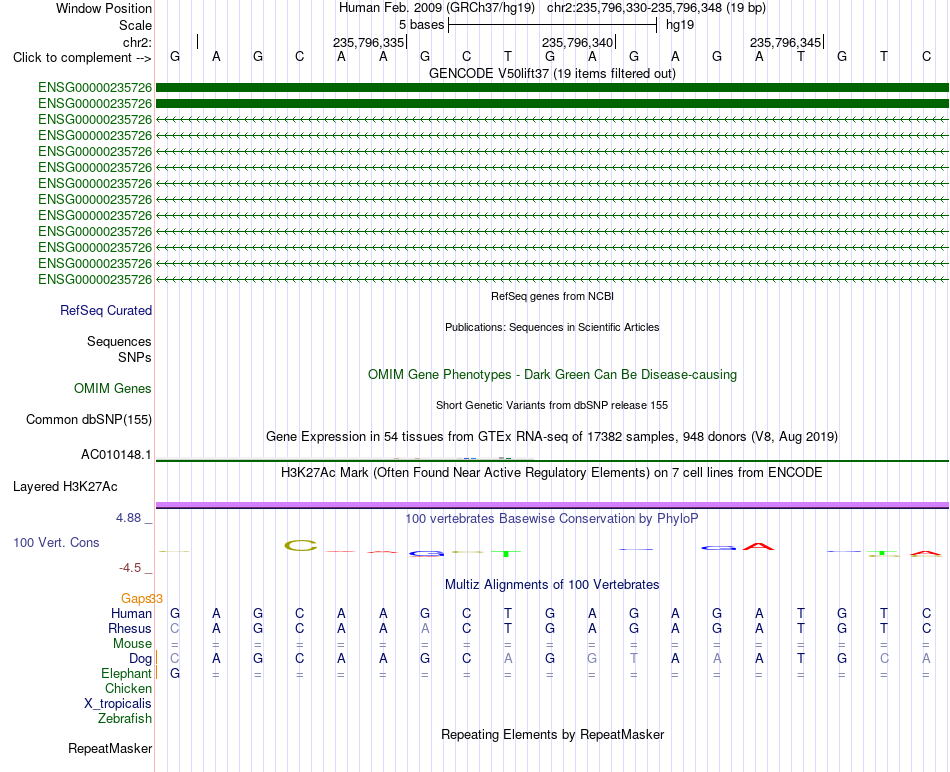Click the Scale track label
This screenshot has width=950, height=772.
[135, 25]
